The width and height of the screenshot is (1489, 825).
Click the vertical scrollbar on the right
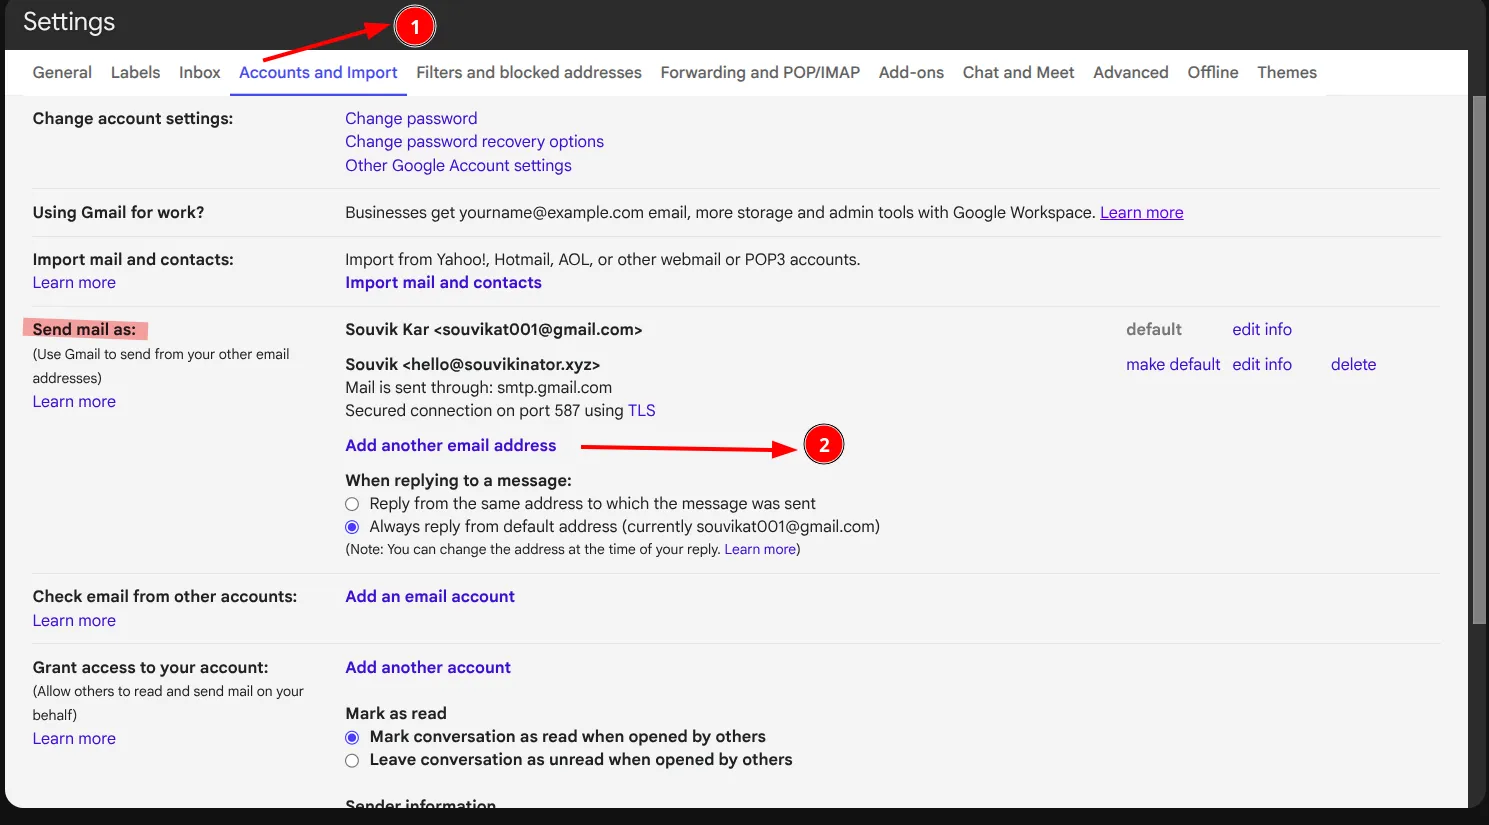click(1478, 360)
